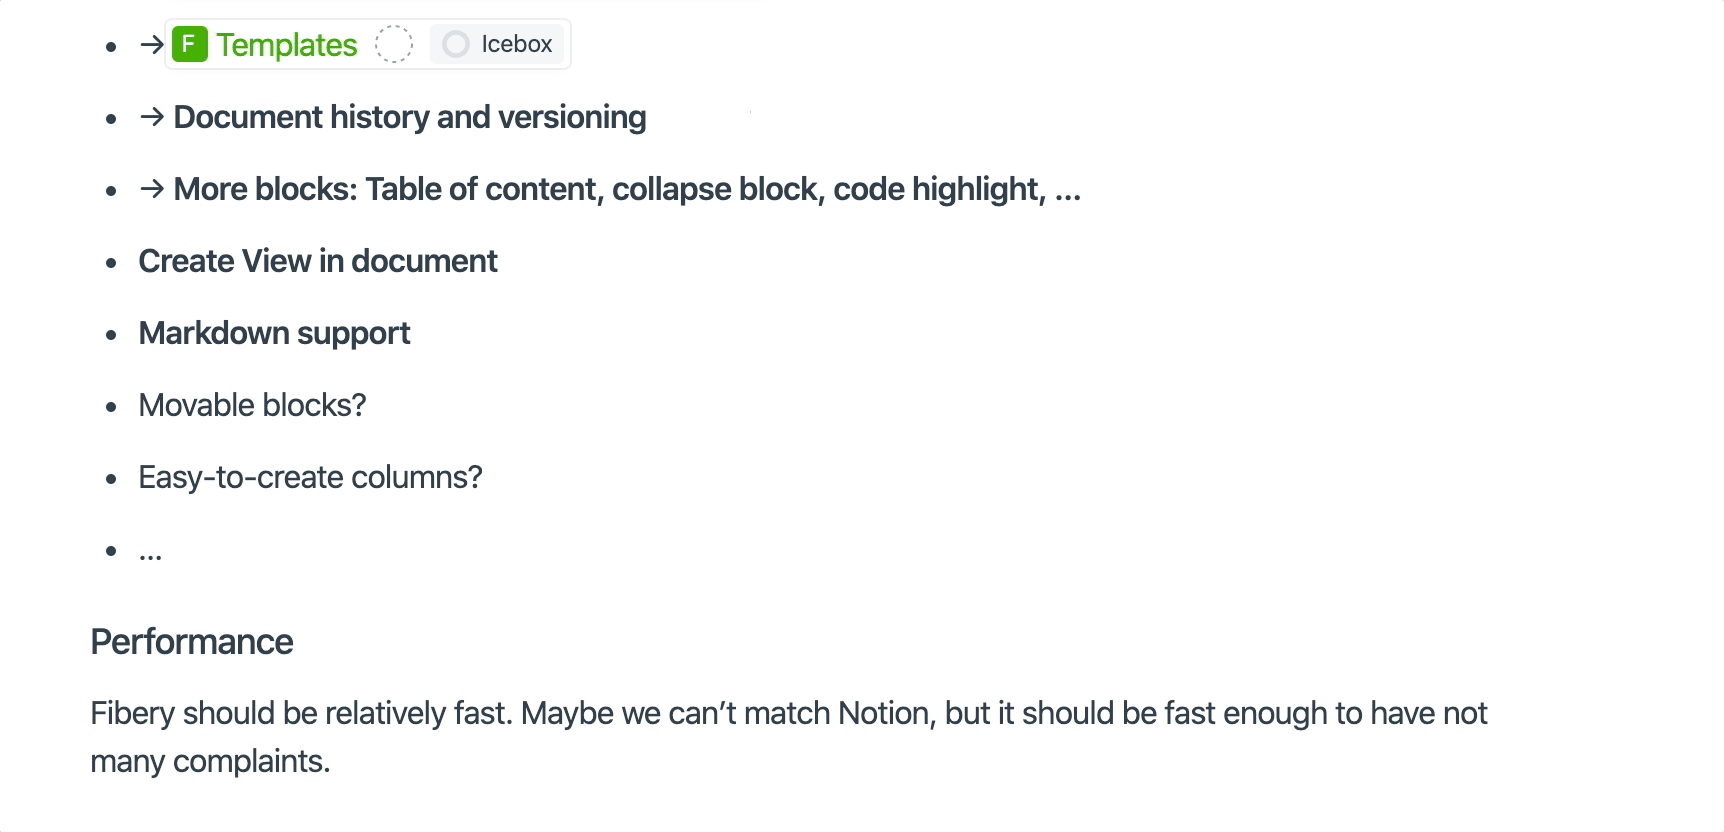Click the arrow before Document history and versioning
Screen dimensions: 1724x832
click(x=151, y=116)
